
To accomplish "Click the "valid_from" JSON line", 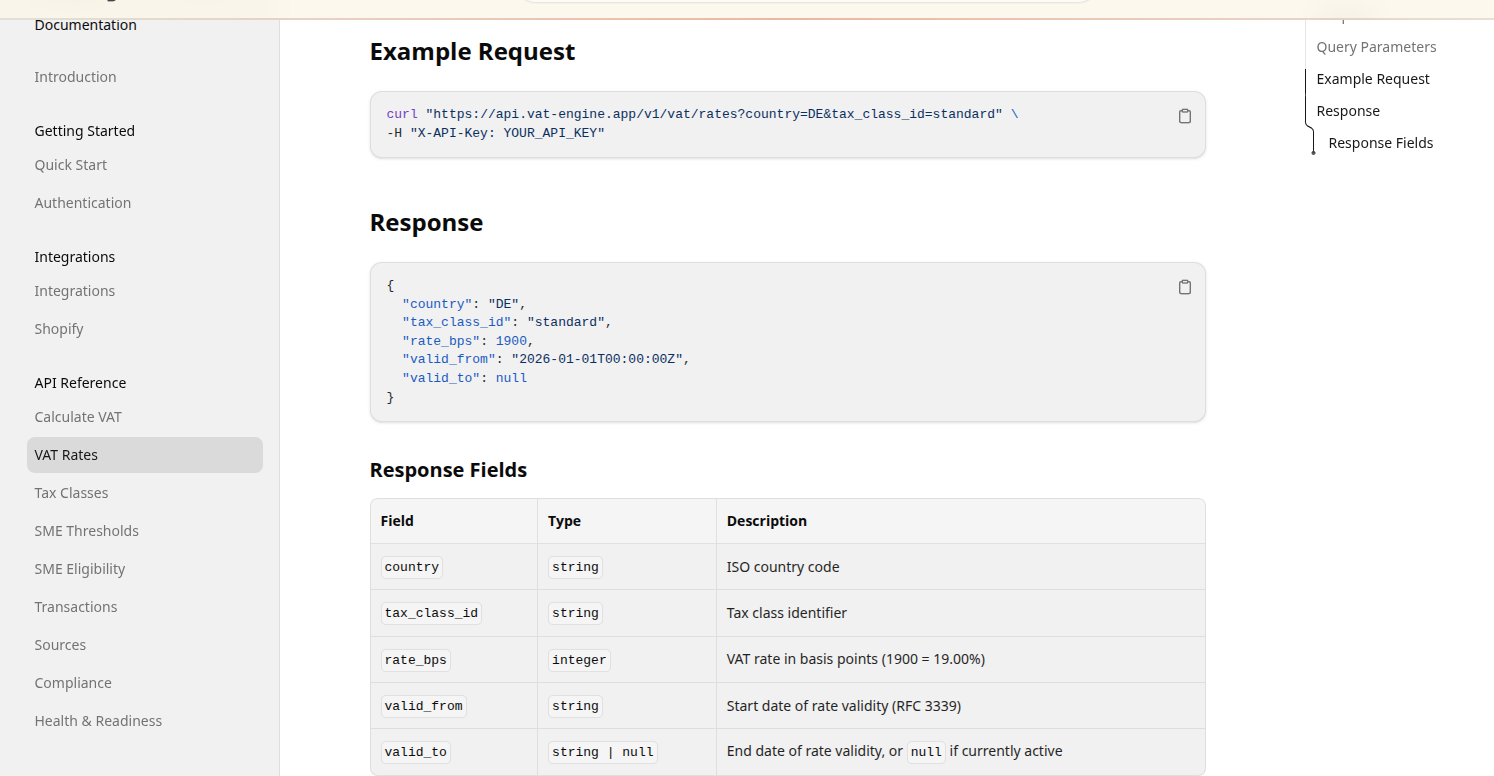I will point(546,359).
